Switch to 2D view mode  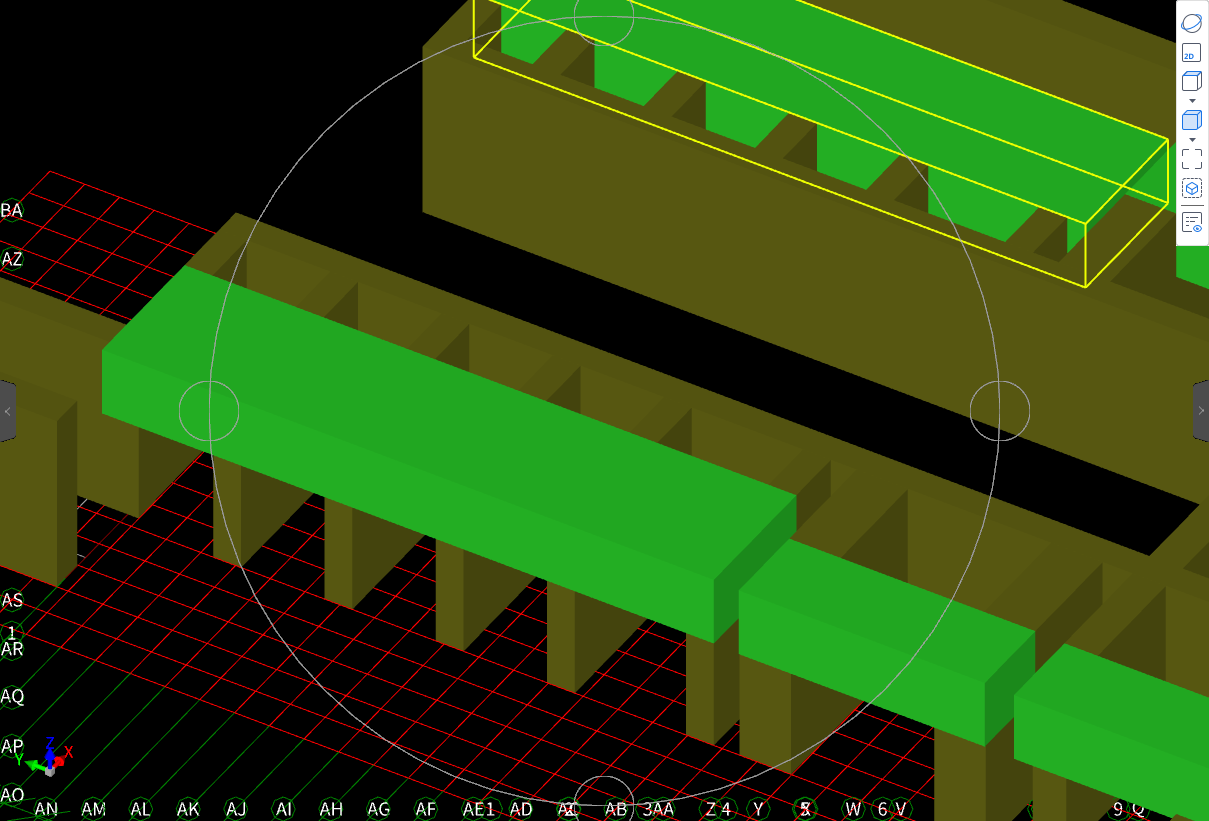coord(1191,53)
